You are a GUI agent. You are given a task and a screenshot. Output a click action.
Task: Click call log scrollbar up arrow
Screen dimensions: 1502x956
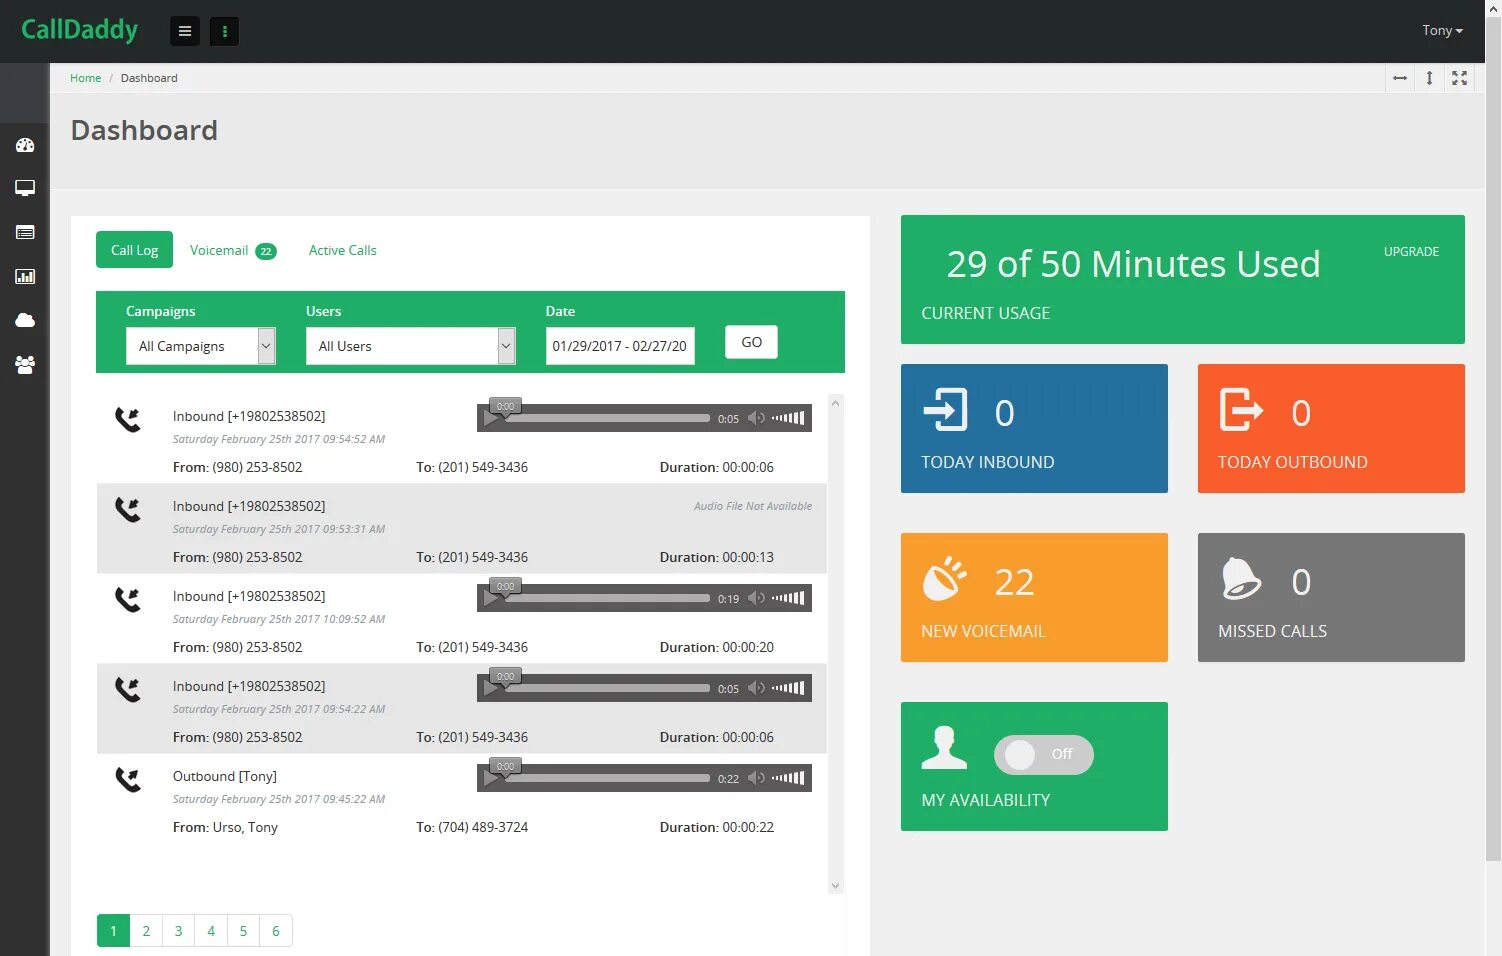[835, 402]
